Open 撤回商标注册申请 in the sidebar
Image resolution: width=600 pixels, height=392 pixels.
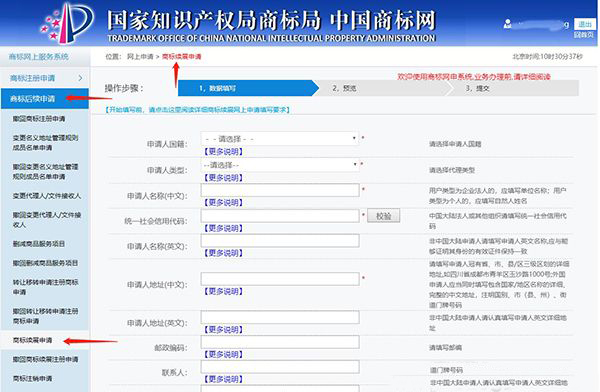click(39, 119)
